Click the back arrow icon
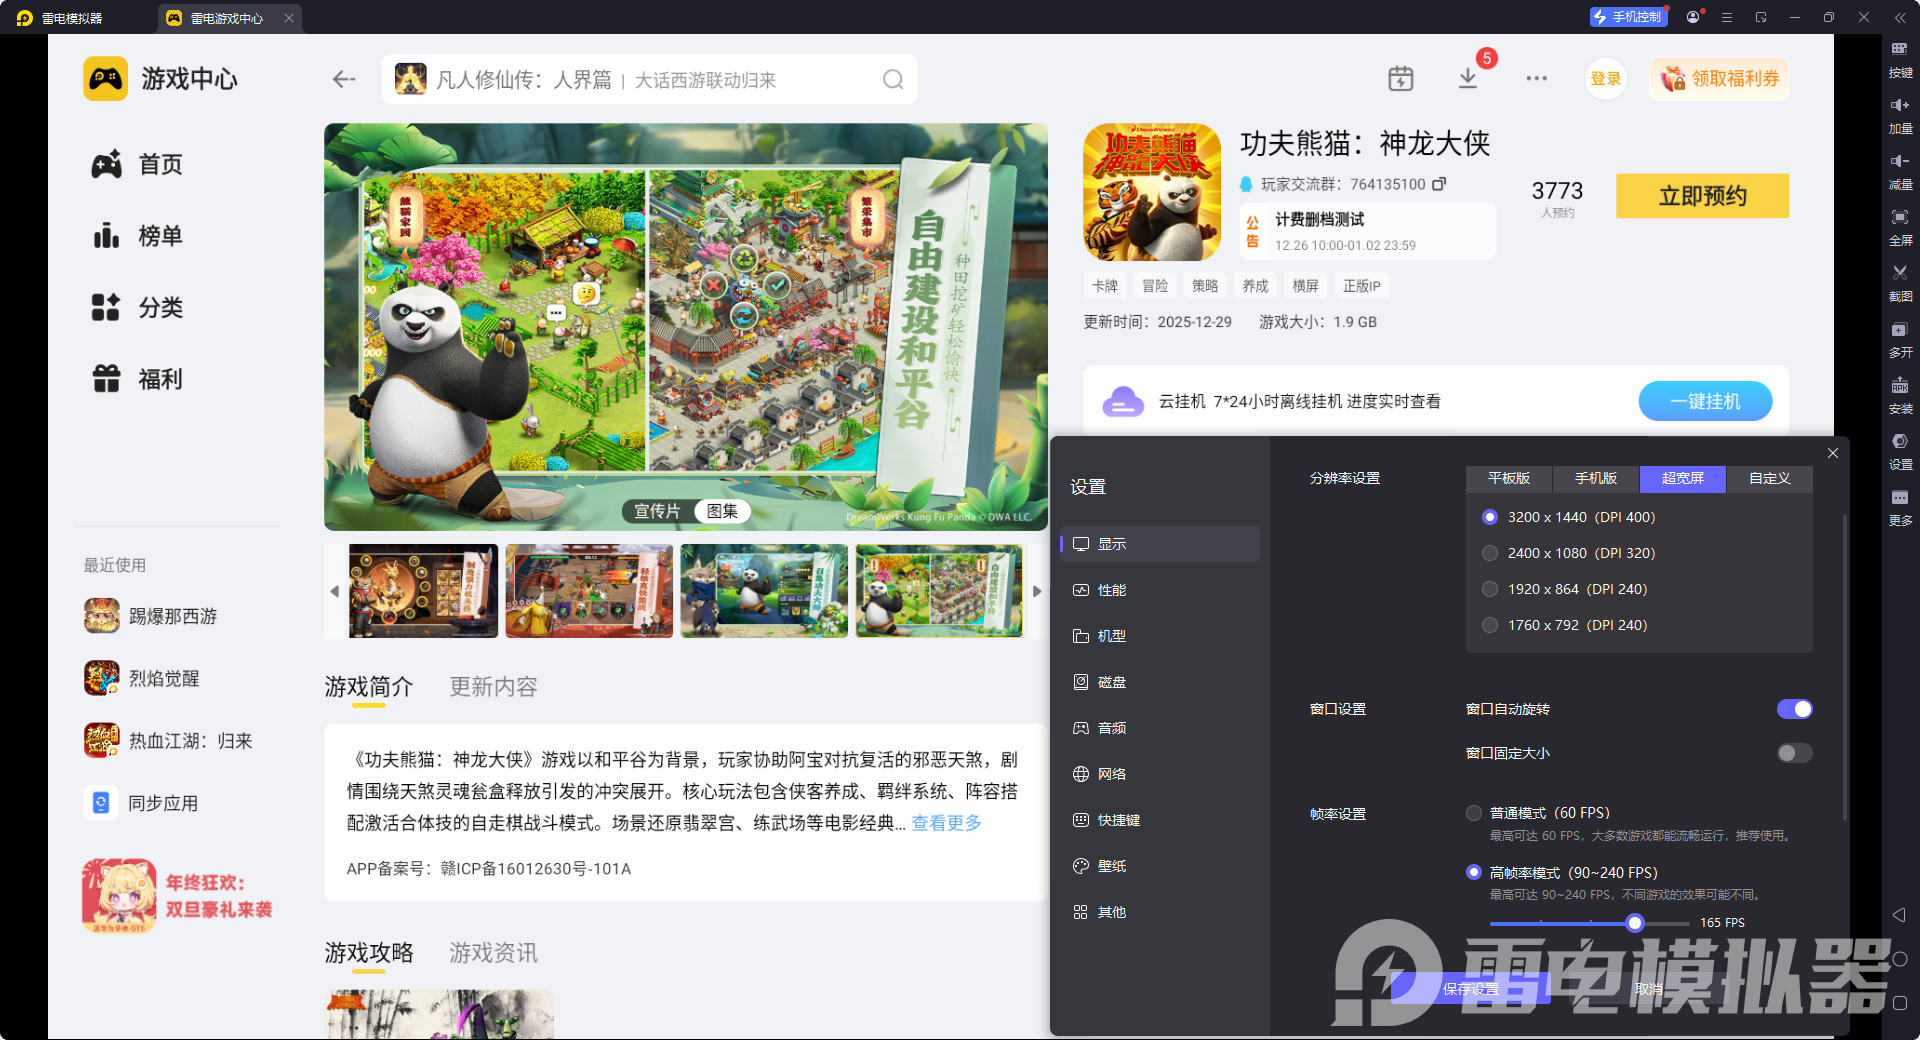Viewport: 1920px width, 1040px height. tap(344, 80)
